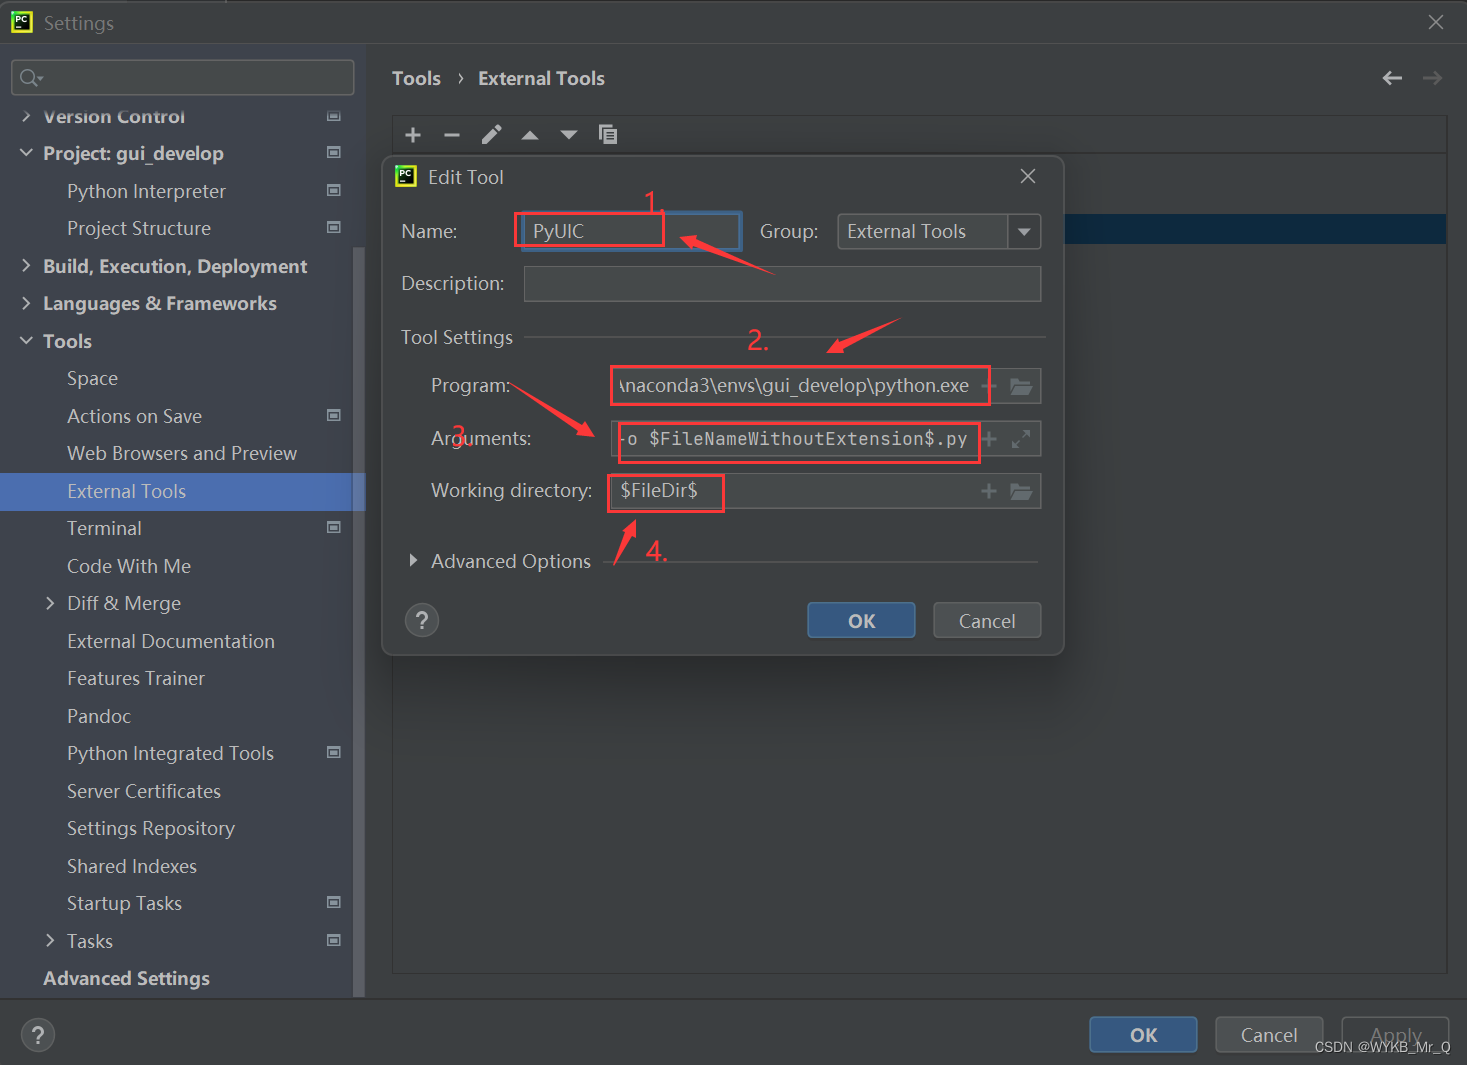The height and width of the screenshot is (1065, 1467).
Task: Click project-level marker beside Actions on Save
Action: pos(334,415)
